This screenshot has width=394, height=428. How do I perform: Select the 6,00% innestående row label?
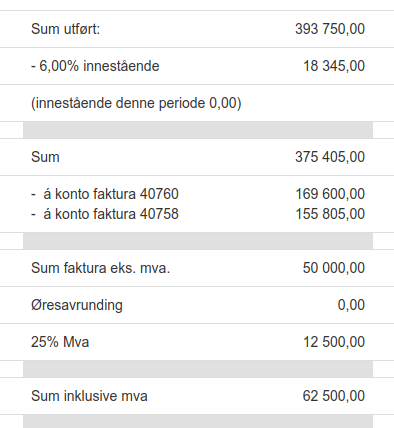(x=95, y=66)
